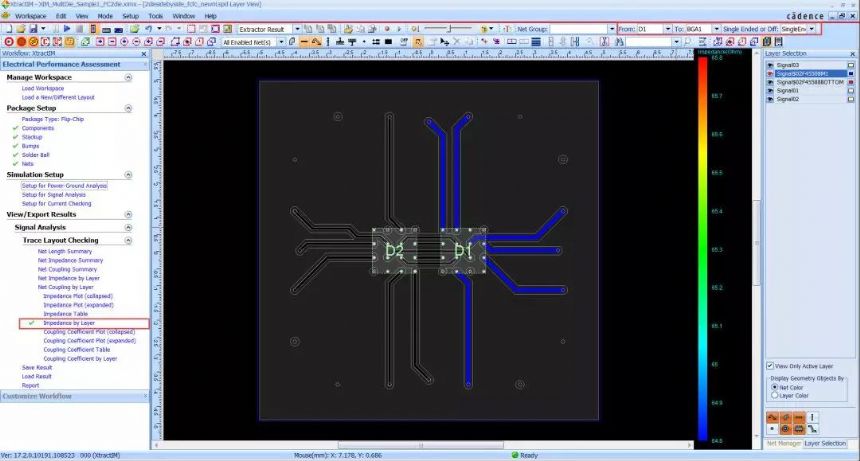
Task: Click the first red target circle icon
Action: tap(9, 42)
